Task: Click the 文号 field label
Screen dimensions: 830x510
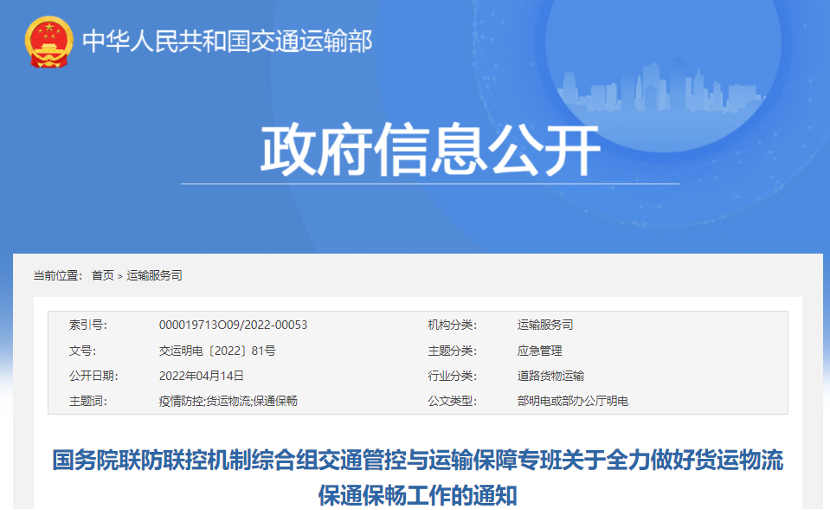Action: 83,351
